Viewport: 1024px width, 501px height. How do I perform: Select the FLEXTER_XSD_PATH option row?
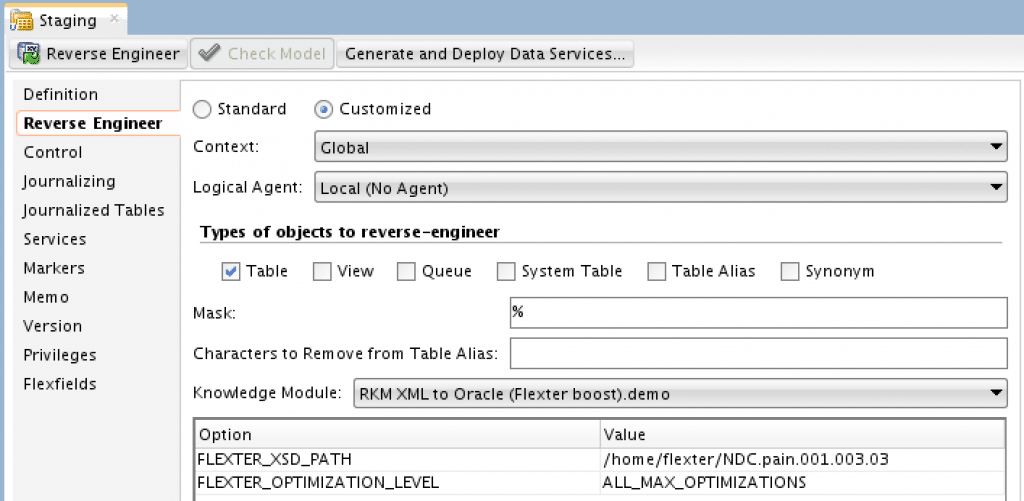coord(398,460)
